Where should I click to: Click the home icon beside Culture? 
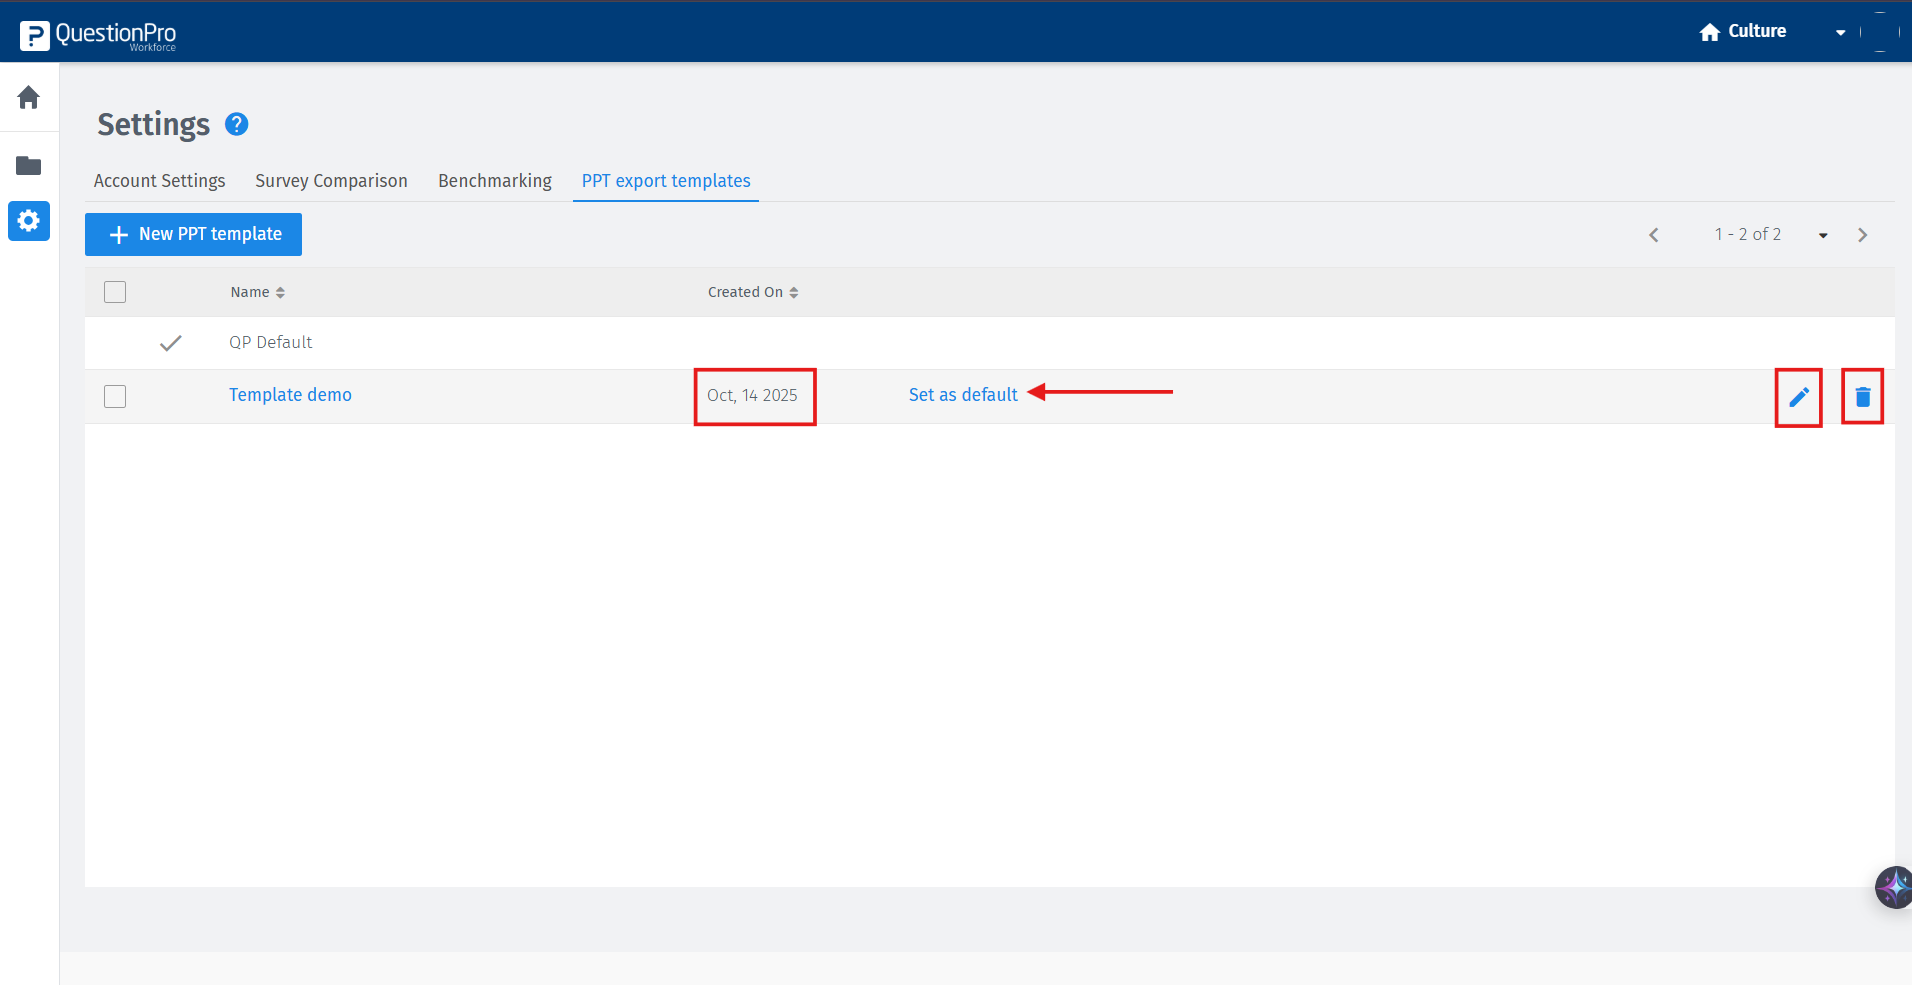1709,31
